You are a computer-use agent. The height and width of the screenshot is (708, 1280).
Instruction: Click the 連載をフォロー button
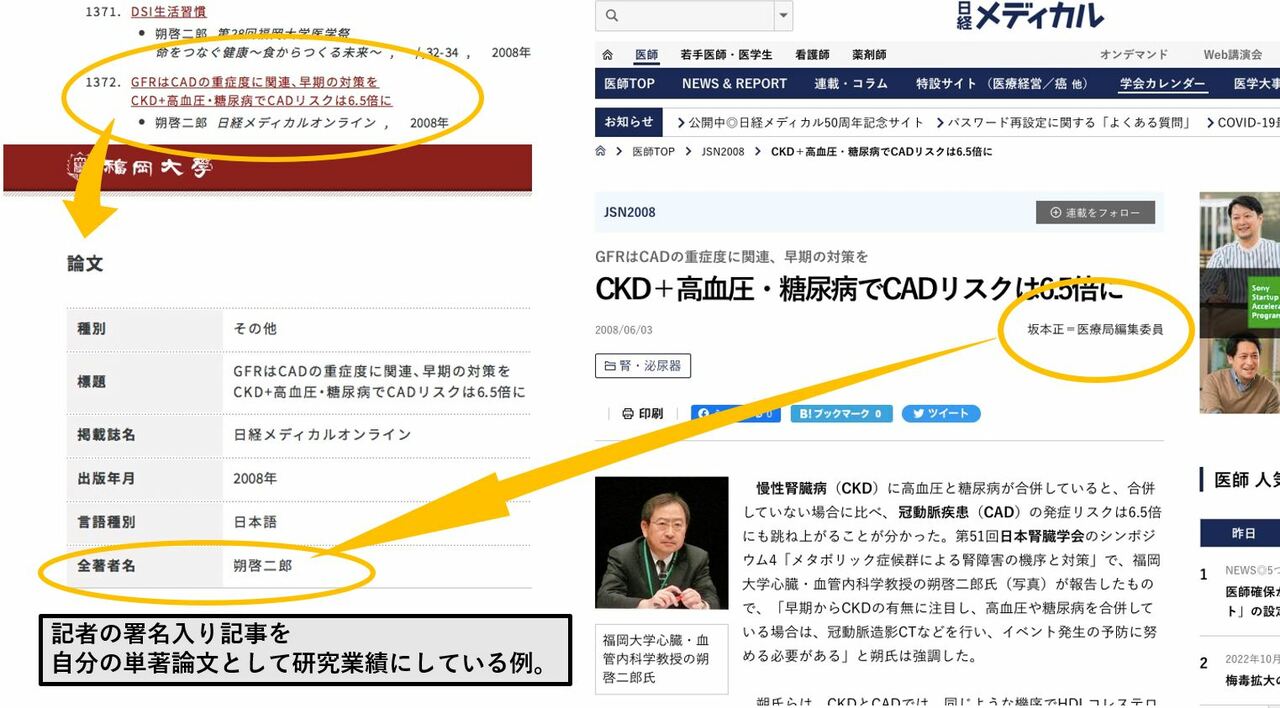pyautogui.click(x=1095, y=212)
